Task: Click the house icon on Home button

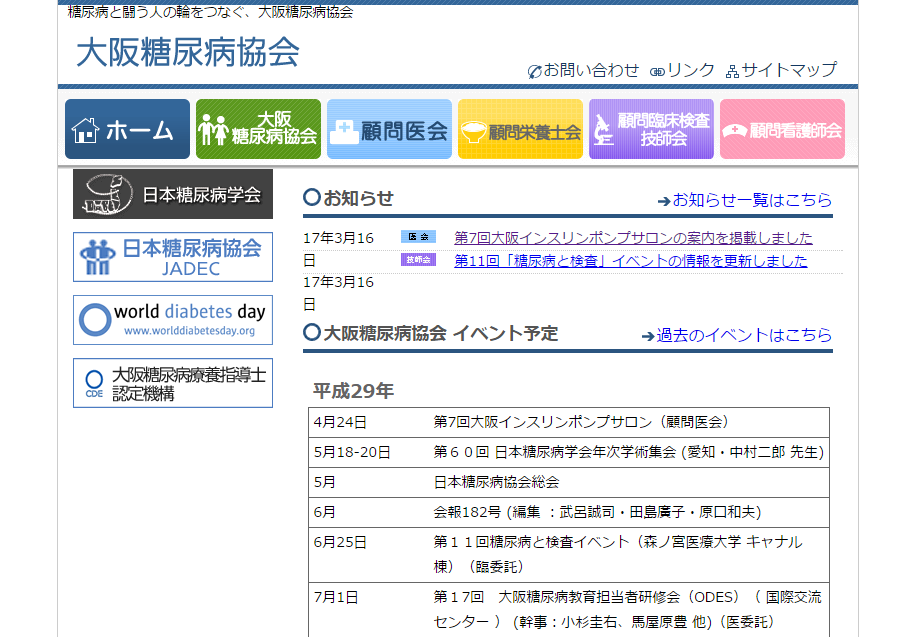Action: tap(85, 130)
